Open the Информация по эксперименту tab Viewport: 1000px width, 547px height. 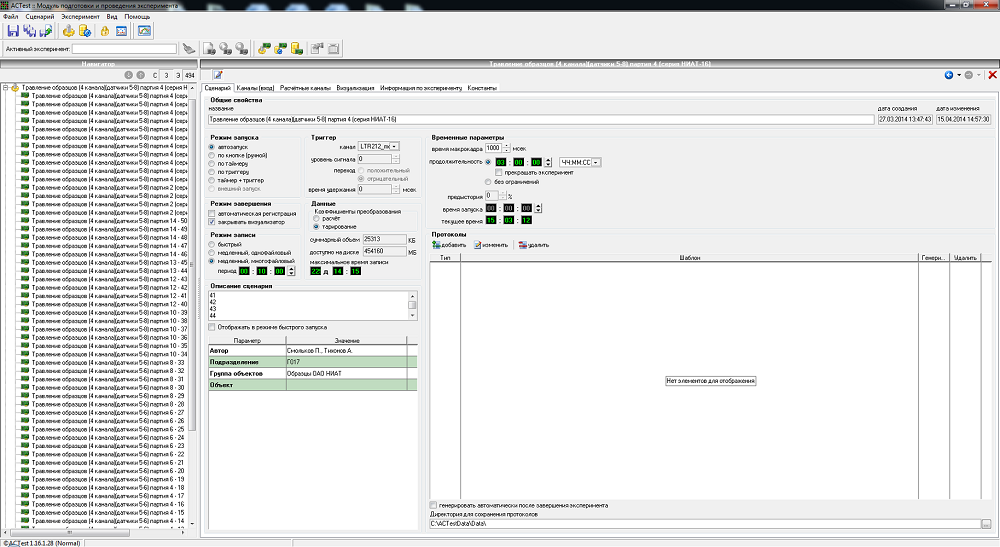tap(421, 88)
